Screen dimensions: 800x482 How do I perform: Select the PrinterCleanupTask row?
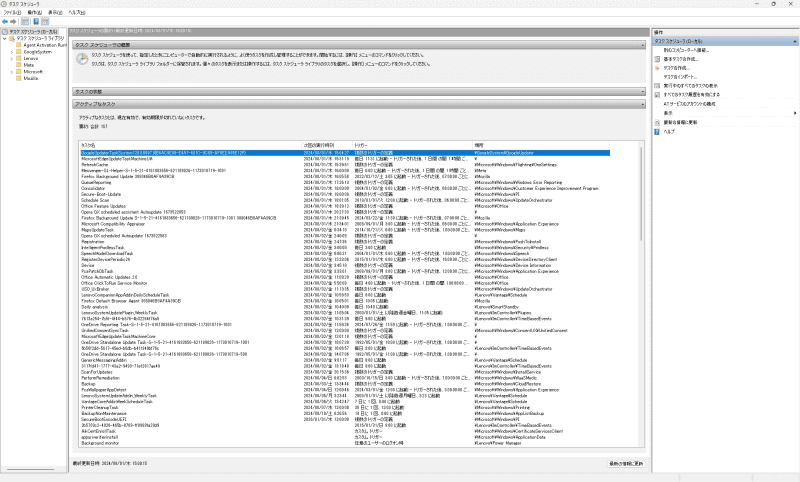pos(345,408)
